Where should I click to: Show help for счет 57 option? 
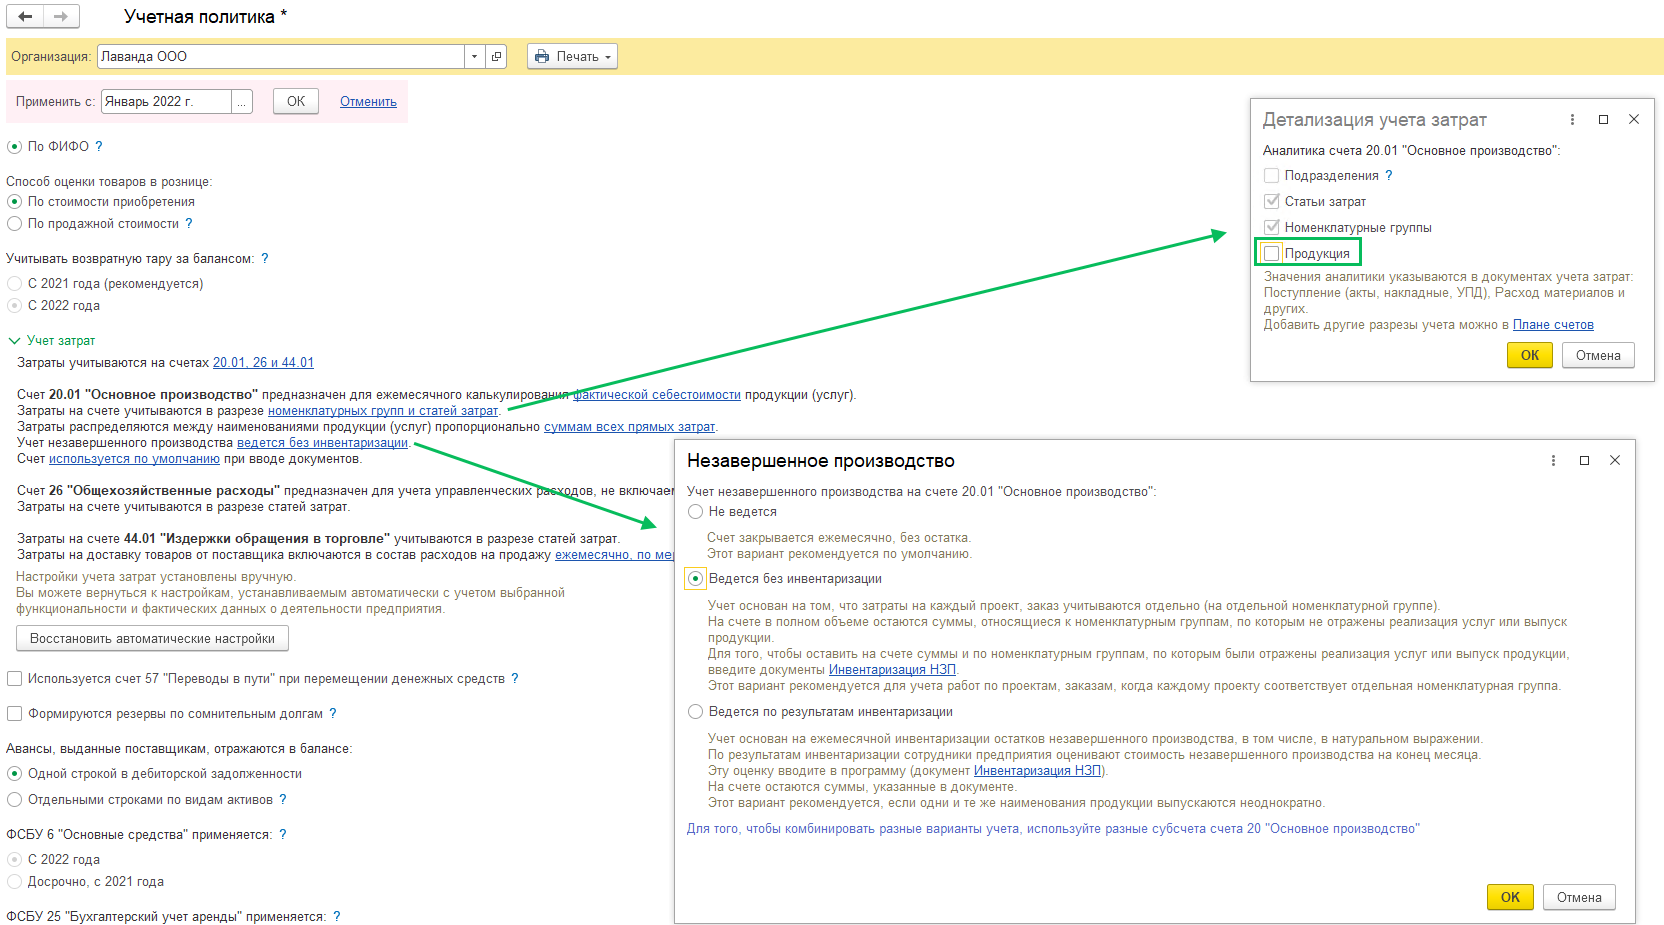click(515, 678)
